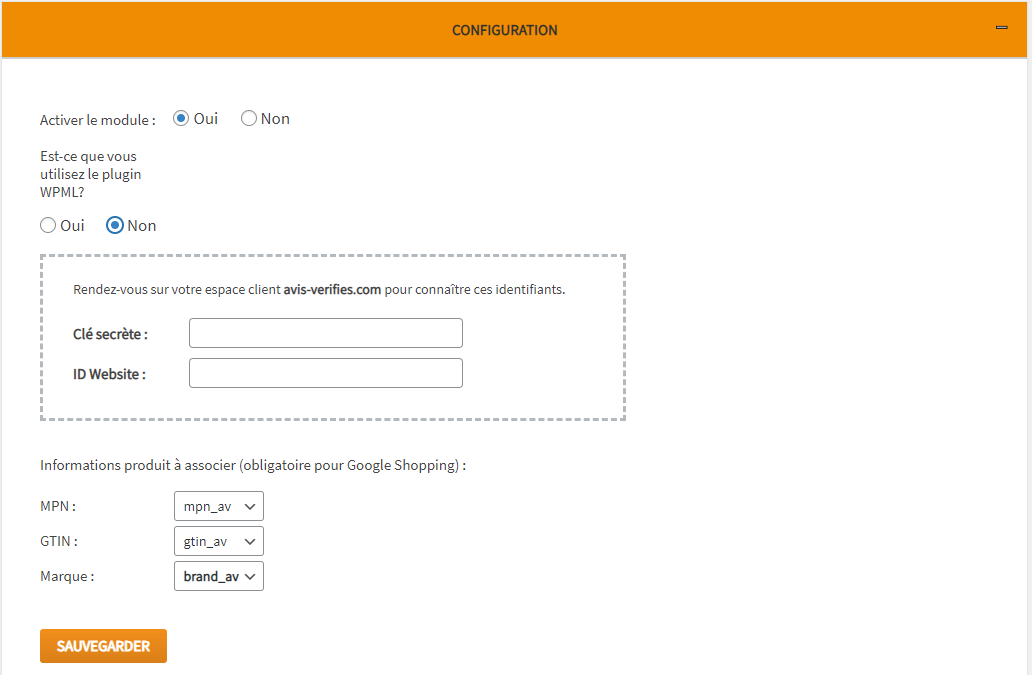Collapse the Configuration panel using minus icon
1032x675 pixels.
(x=1001, y=28)
